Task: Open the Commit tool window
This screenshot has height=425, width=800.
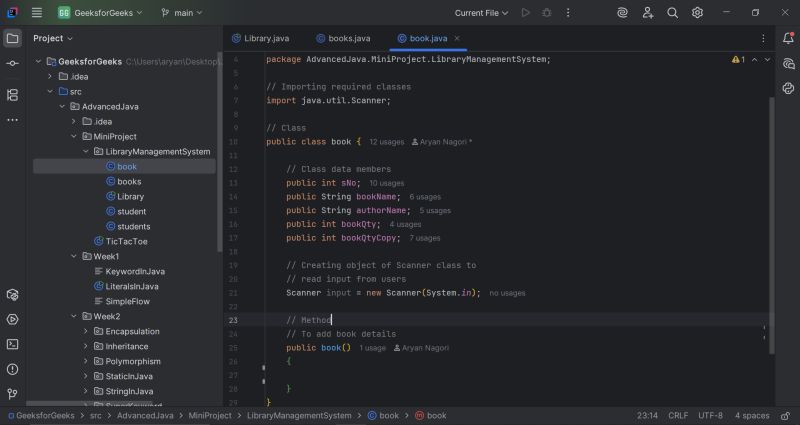Action: coord(13,63)
